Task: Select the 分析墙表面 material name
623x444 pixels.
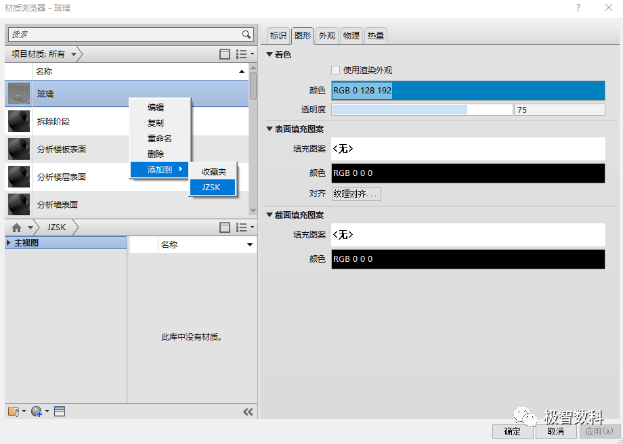Action: click(58, 205)
